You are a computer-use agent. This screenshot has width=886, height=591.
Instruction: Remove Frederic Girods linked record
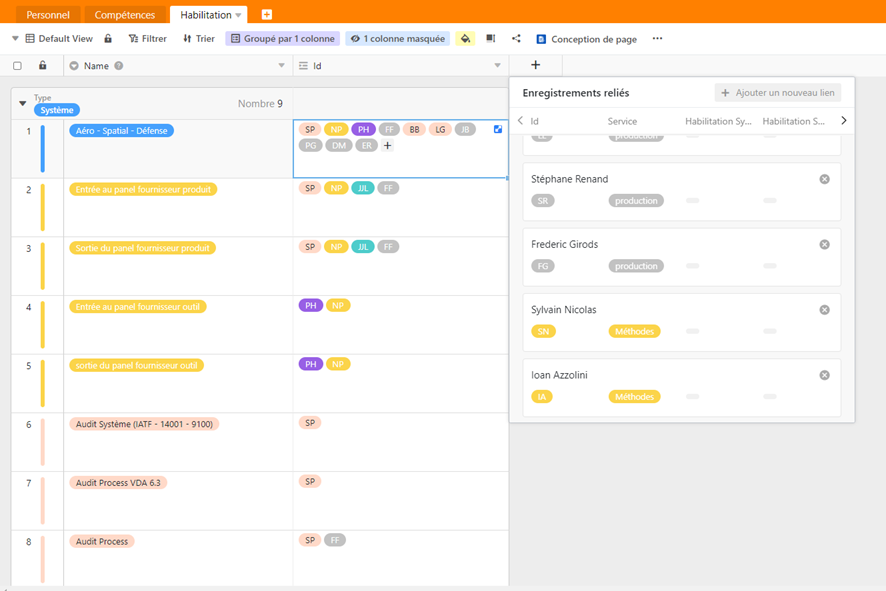pyautogui.click(x=824, y=243)
